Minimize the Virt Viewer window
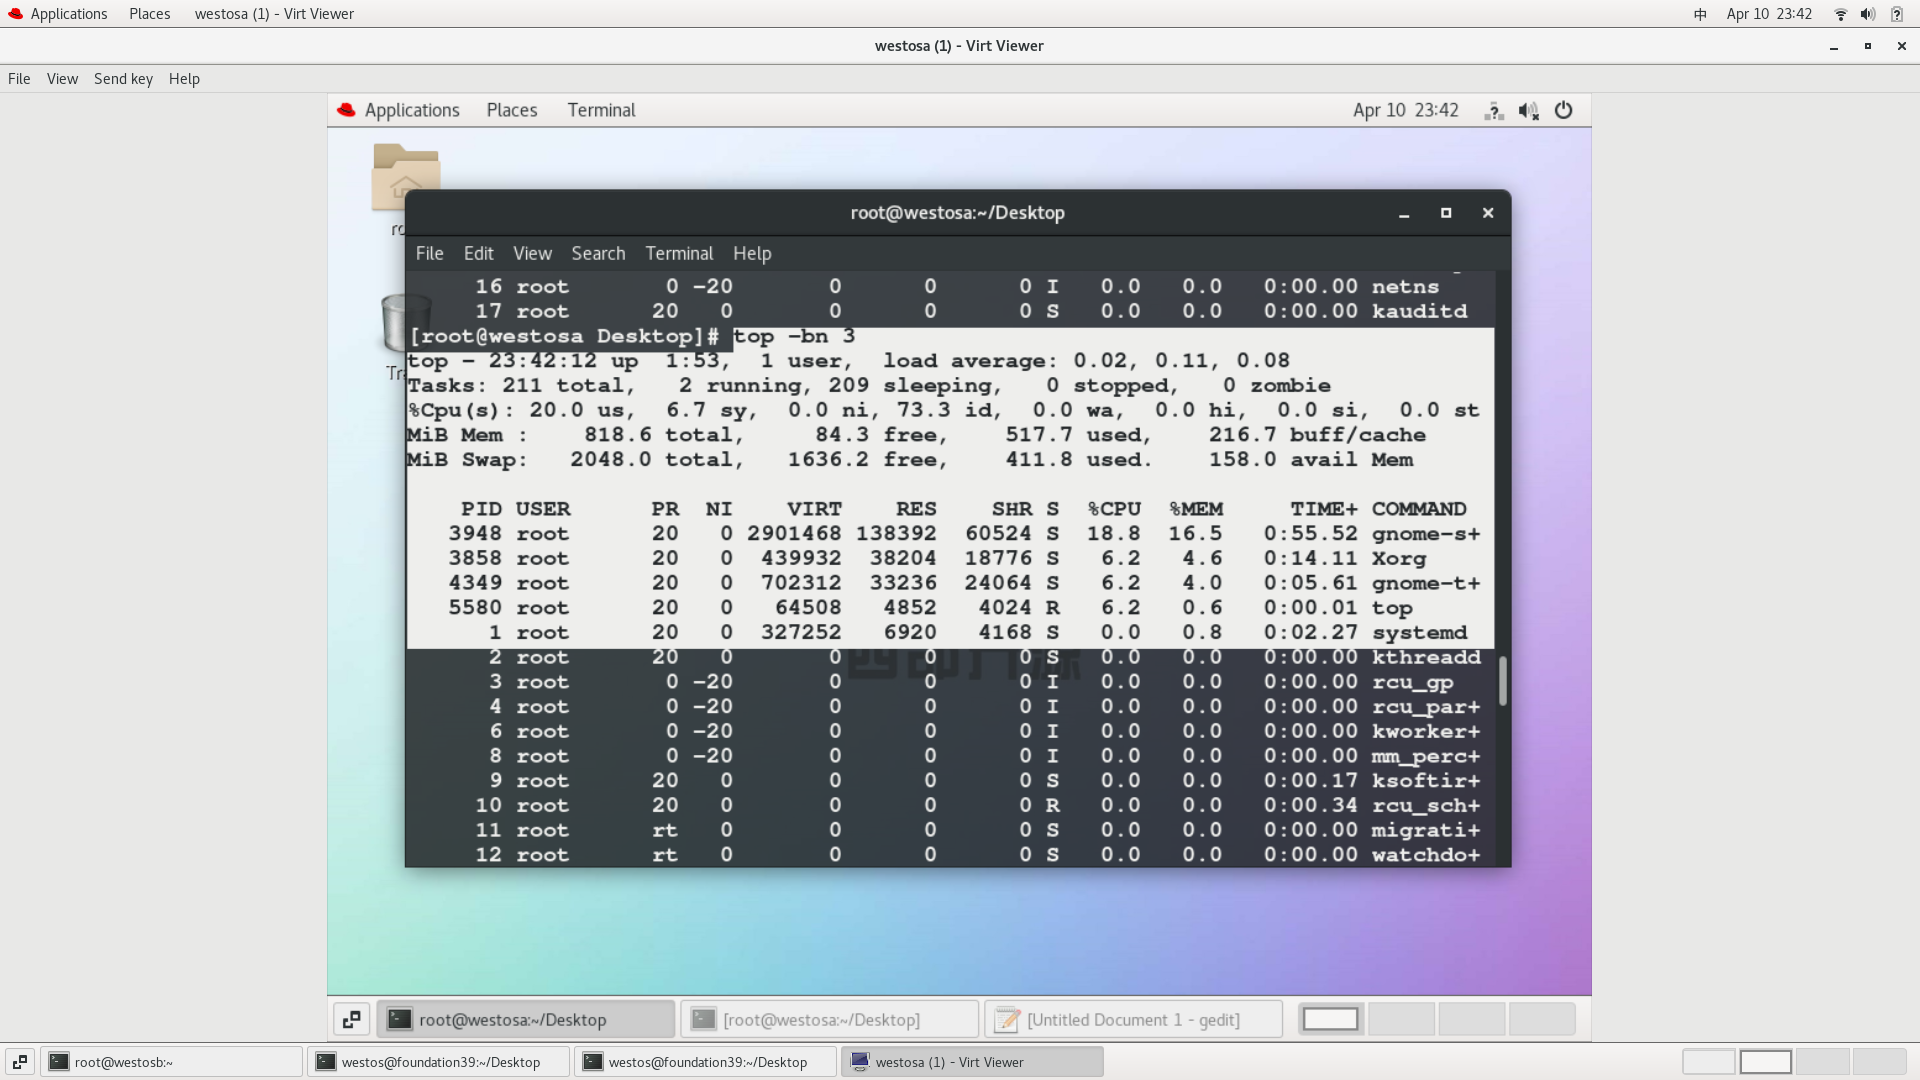Screen dimensions: 1920x1080 pyautogui.click(x=1834, y=46)
